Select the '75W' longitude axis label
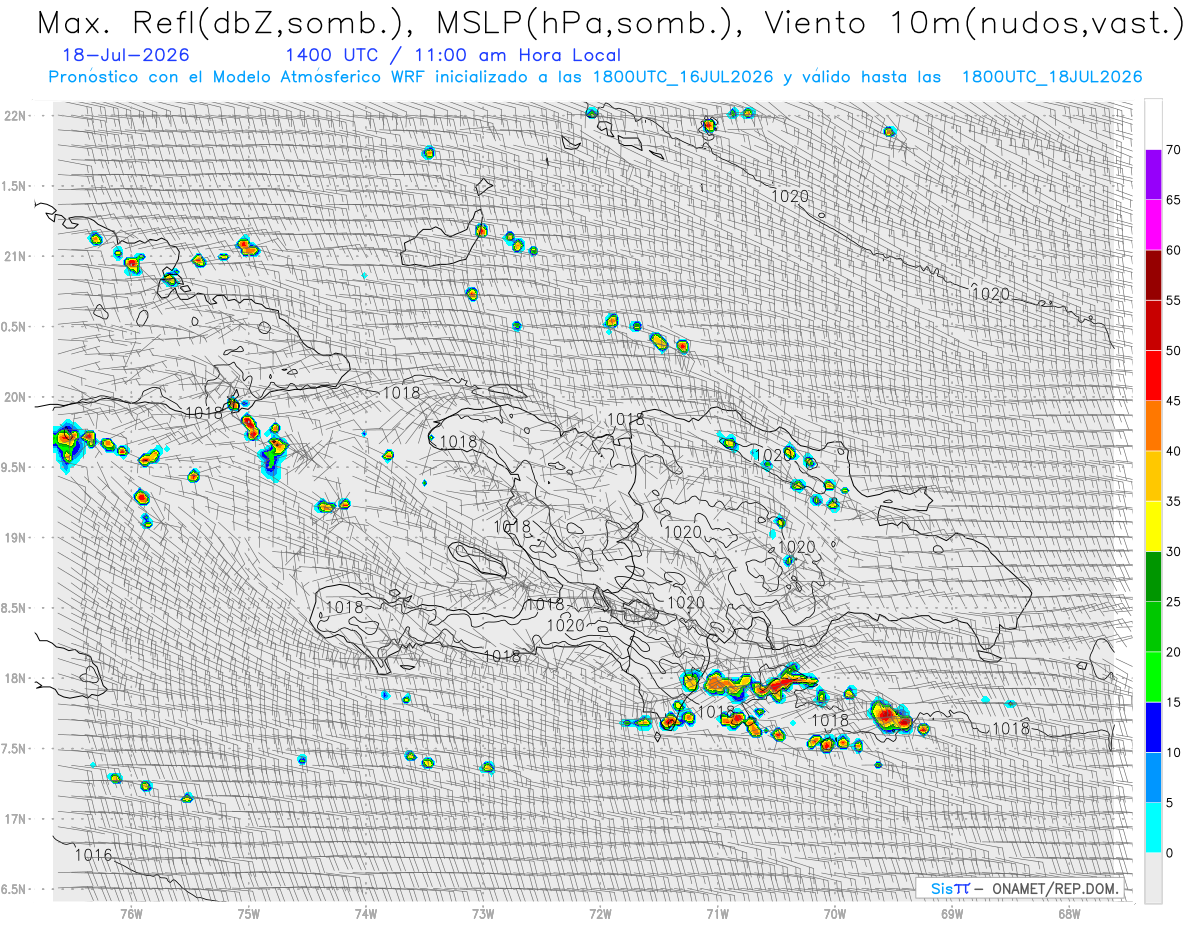1200x927 pixels. [x=249, y=914]
